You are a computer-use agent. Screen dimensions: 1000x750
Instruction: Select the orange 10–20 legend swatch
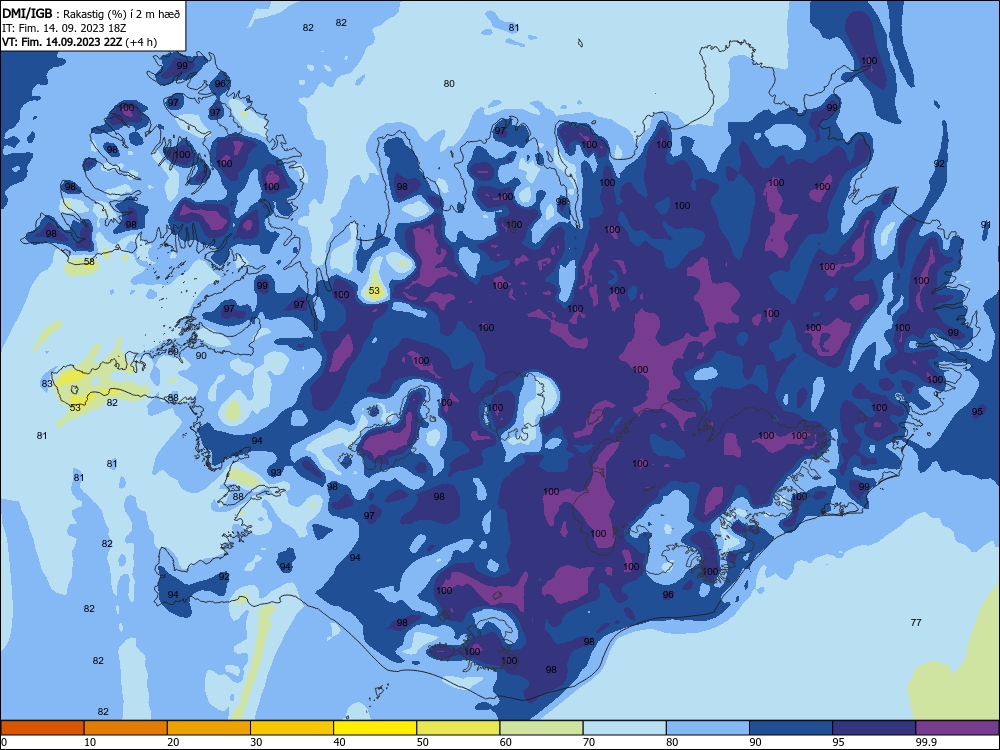click(126, 728)
